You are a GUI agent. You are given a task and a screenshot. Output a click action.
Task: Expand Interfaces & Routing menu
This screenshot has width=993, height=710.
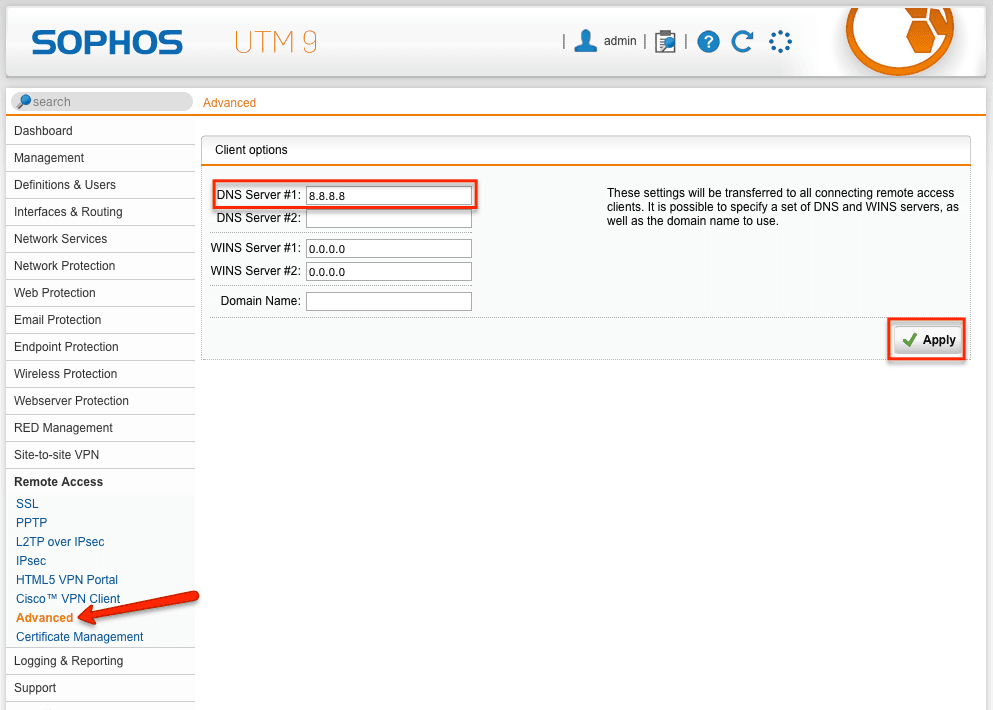pyautogui.click(x=100, y=212)
